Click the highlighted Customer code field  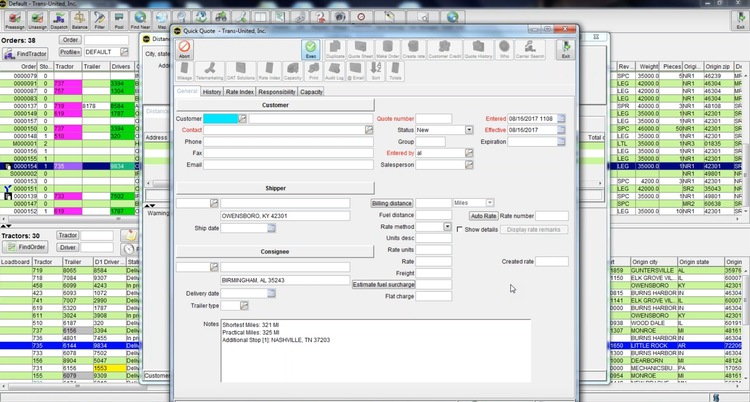[221, 119]
